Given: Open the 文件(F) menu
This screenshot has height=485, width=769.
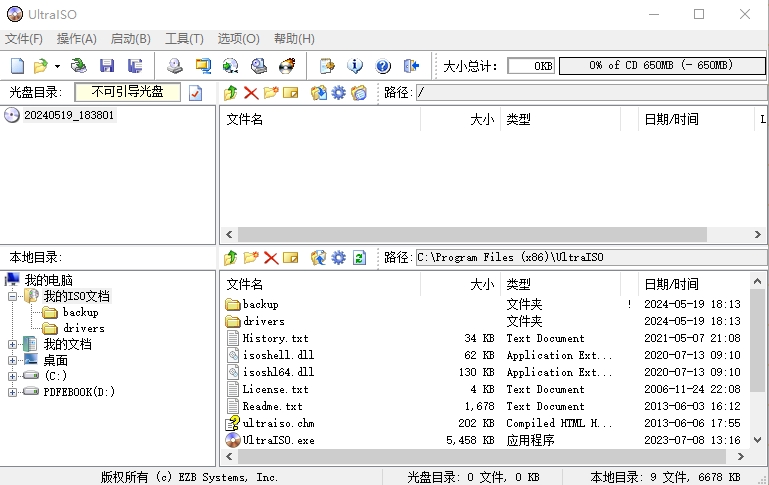Looking at the screenshot, I should pyautogui.click(x=24, y=39).
